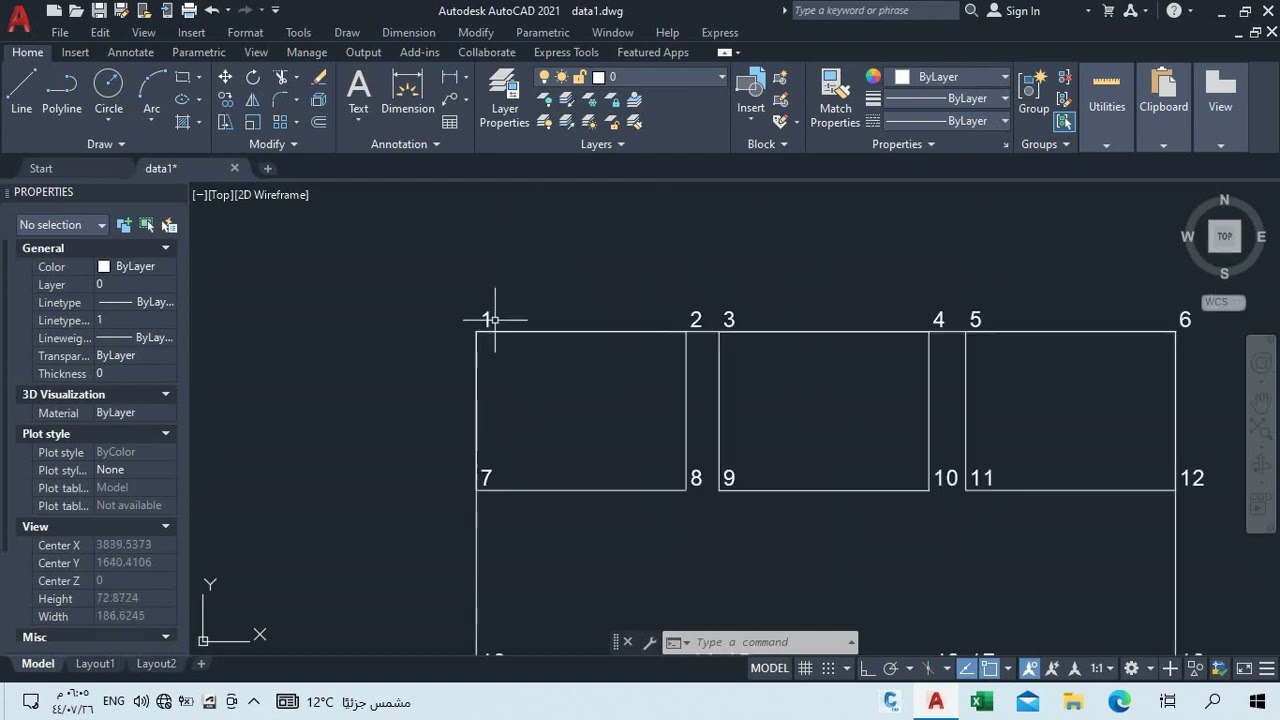Toggle ortho mode in status bar
Screen dimensions: 1280x720
(867, 668)
